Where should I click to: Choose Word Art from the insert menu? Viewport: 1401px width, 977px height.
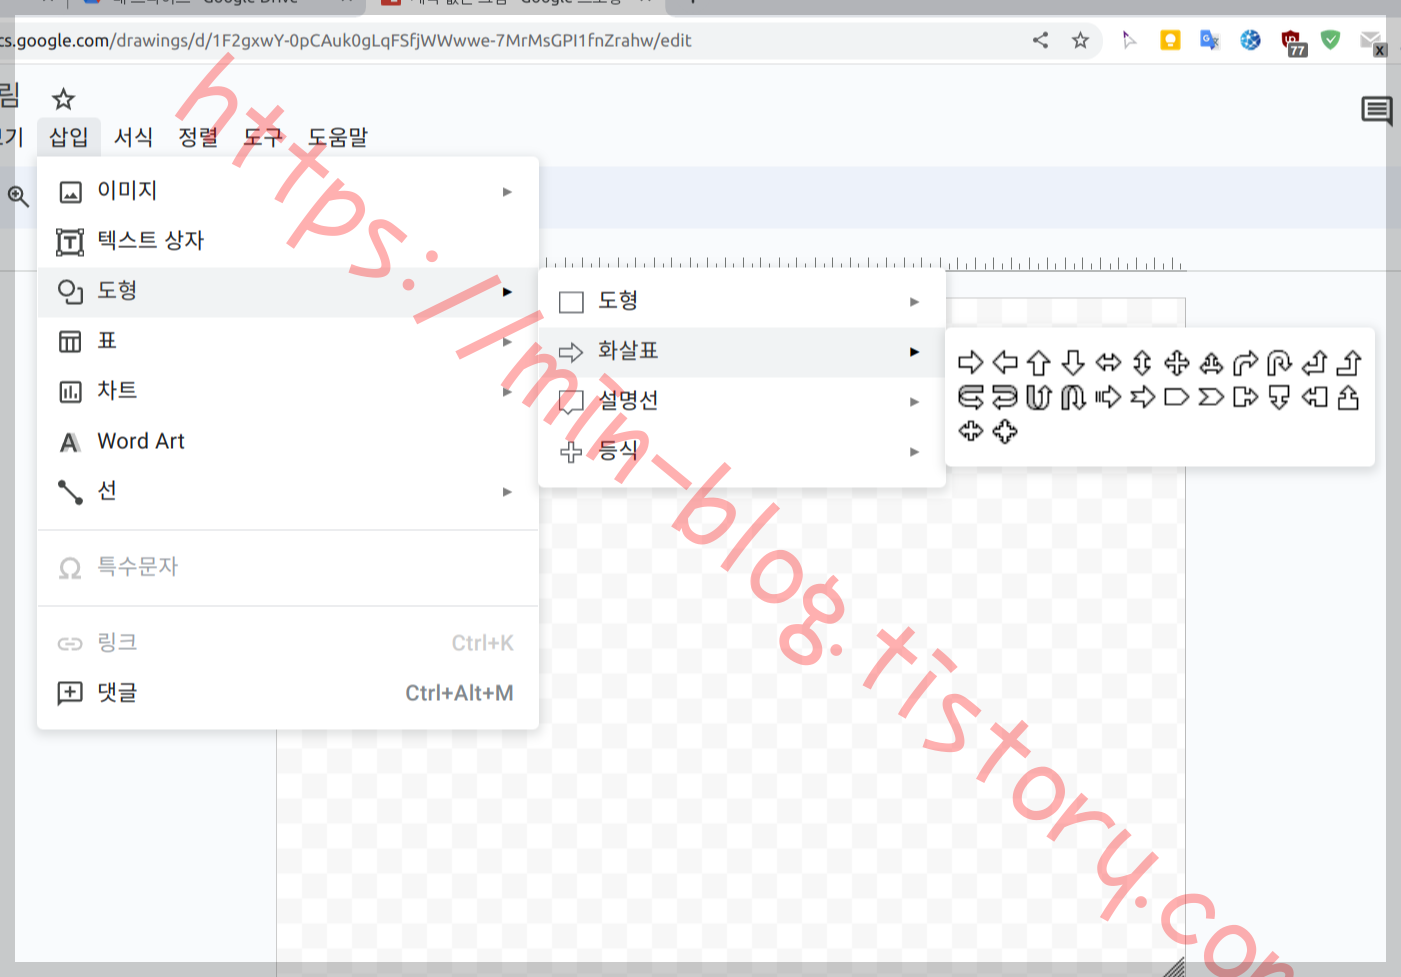click(288, 441)
